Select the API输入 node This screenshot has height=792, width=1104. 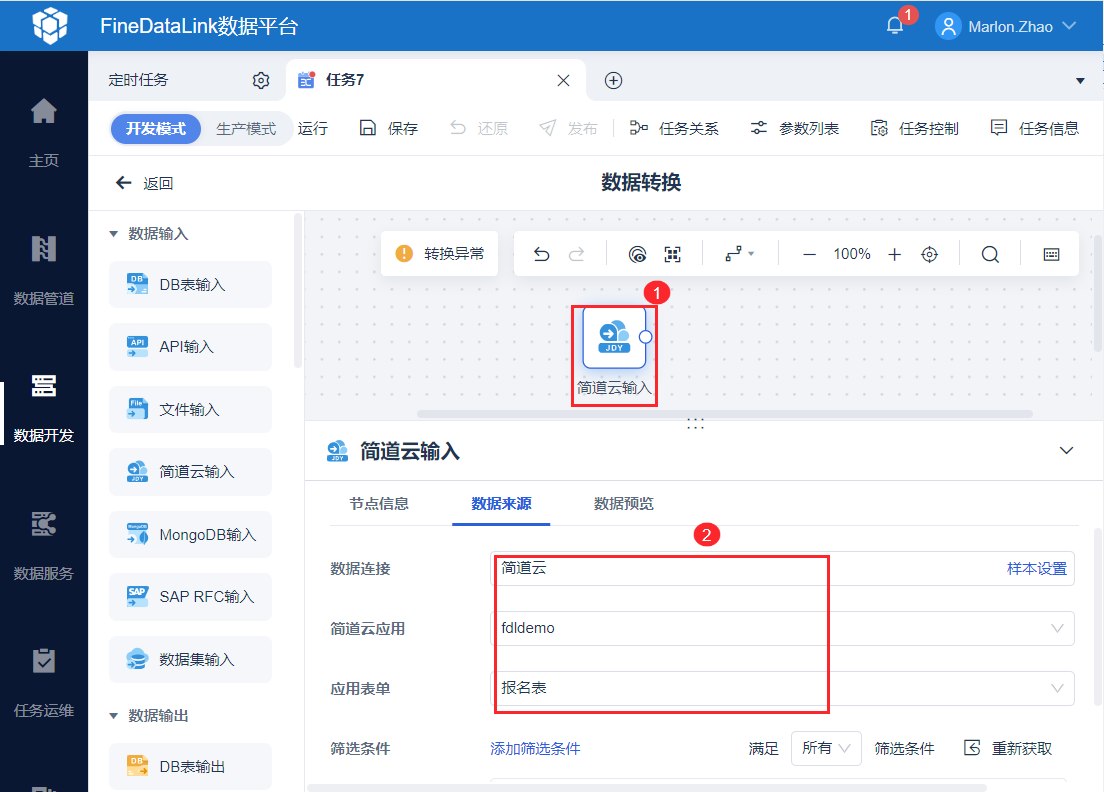(190, 346)
